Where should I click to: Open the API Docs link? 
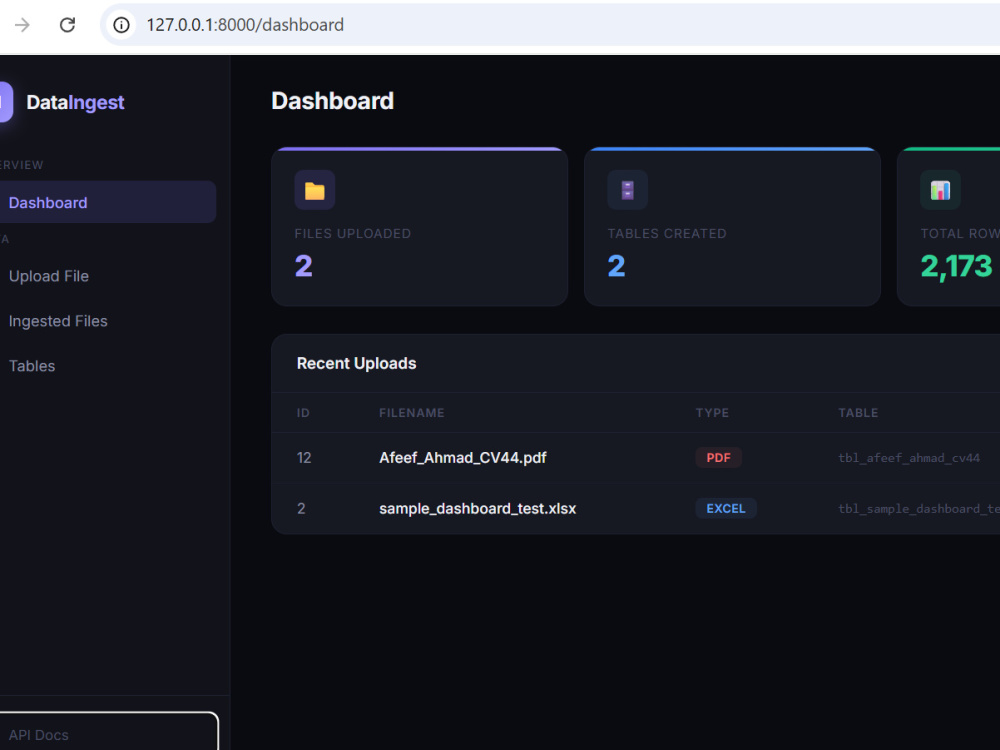(108, 734)
